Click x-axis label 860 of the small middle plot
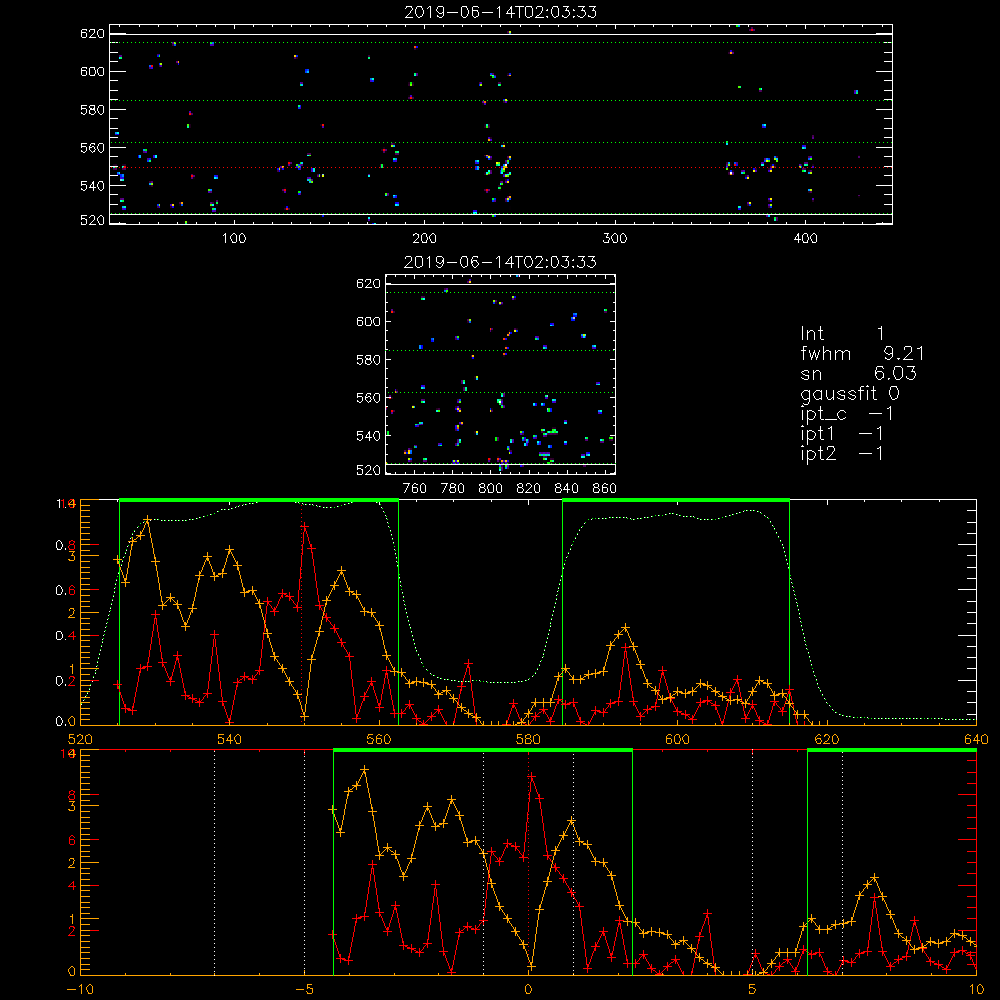The image size is (1000, 1000). [x=605, y=489]
